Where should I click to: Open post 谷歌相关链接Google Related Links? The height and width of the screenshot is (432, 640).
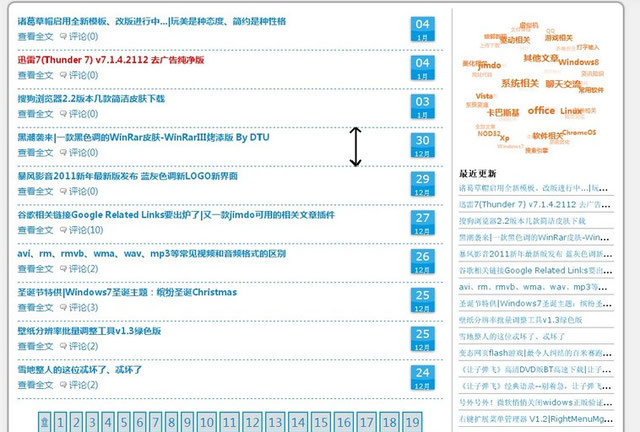click(x=176, y=215)
